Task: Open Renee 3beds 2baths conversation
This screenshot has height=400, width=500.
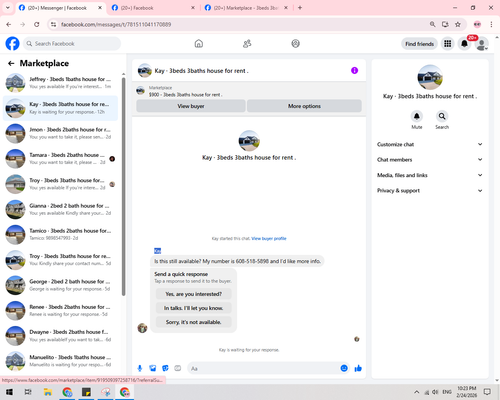Action: pyautogui.click(x=60, y=310)
